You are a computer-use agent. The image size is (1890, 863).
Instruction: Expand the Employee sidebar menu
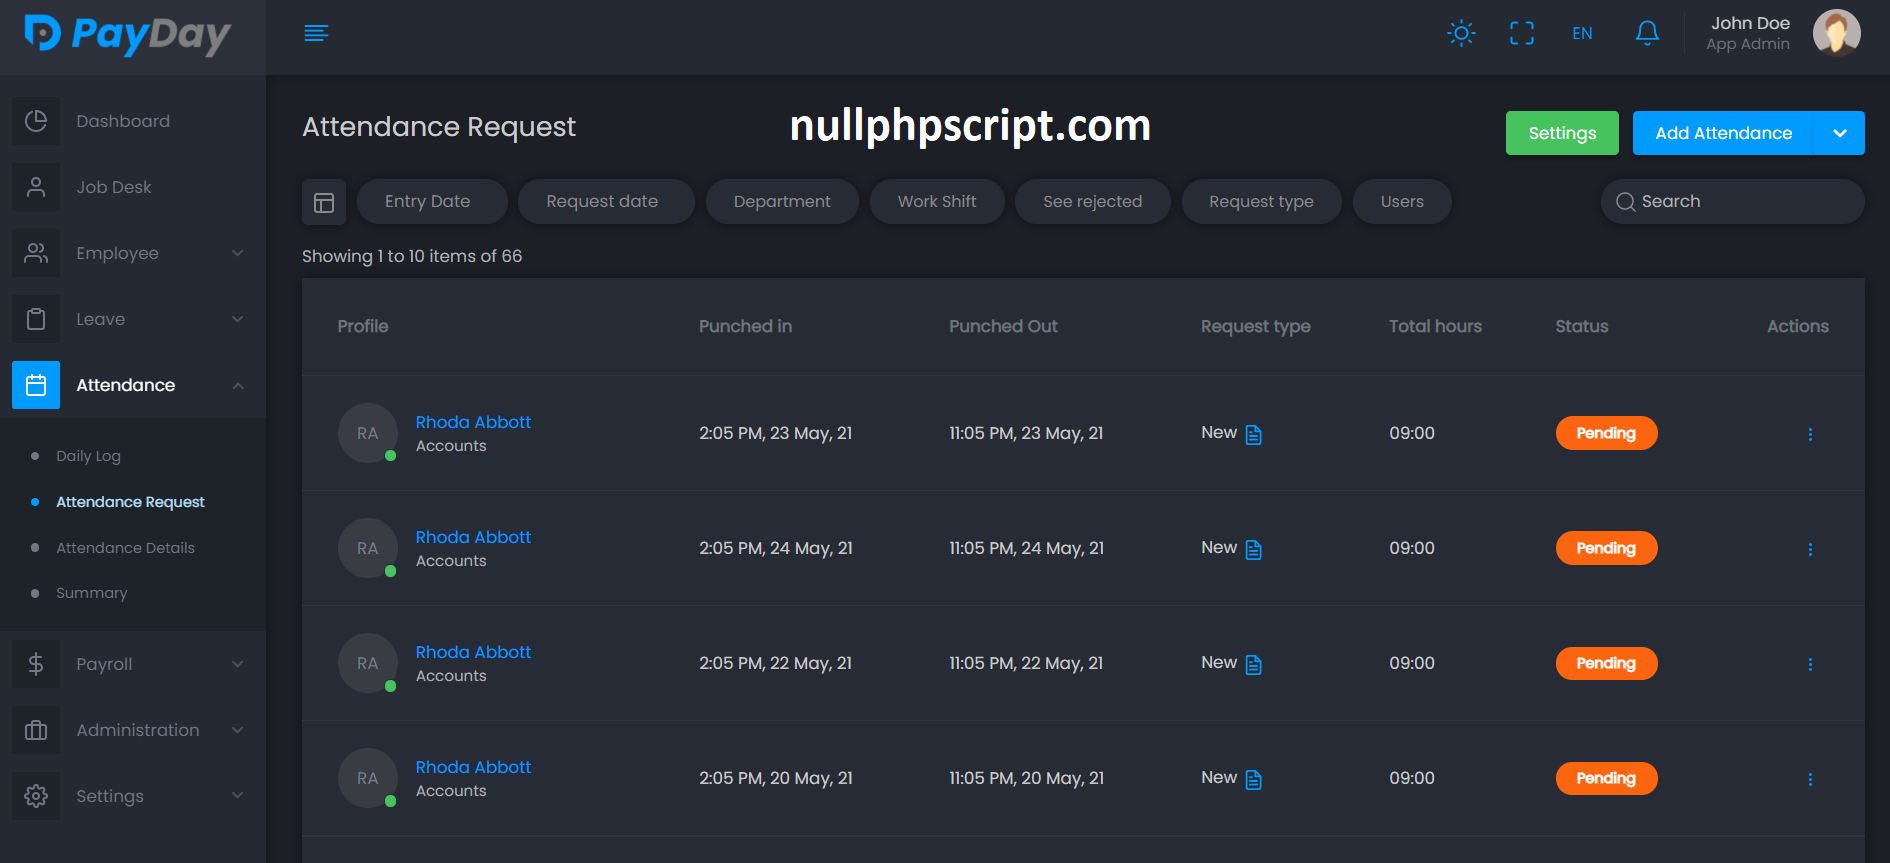[130, 253]
